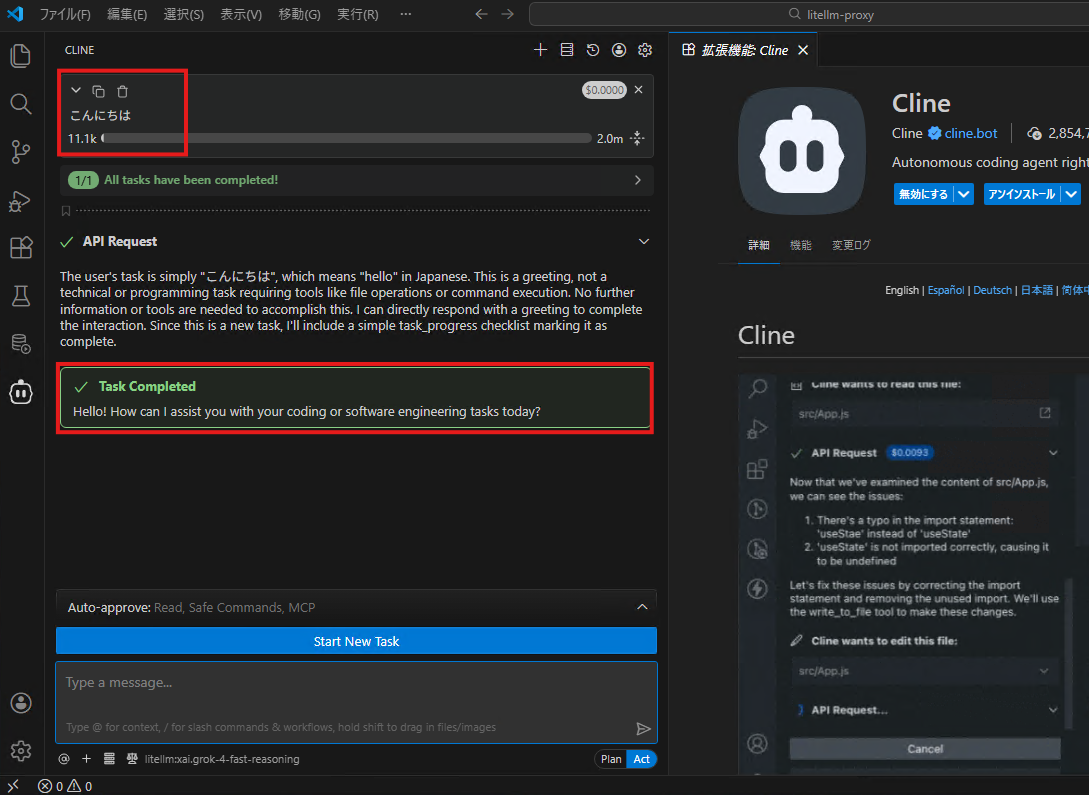Open the errors and warnings status bar item
The height and width of the screenshot is (795, 1089).
(65, 786)
